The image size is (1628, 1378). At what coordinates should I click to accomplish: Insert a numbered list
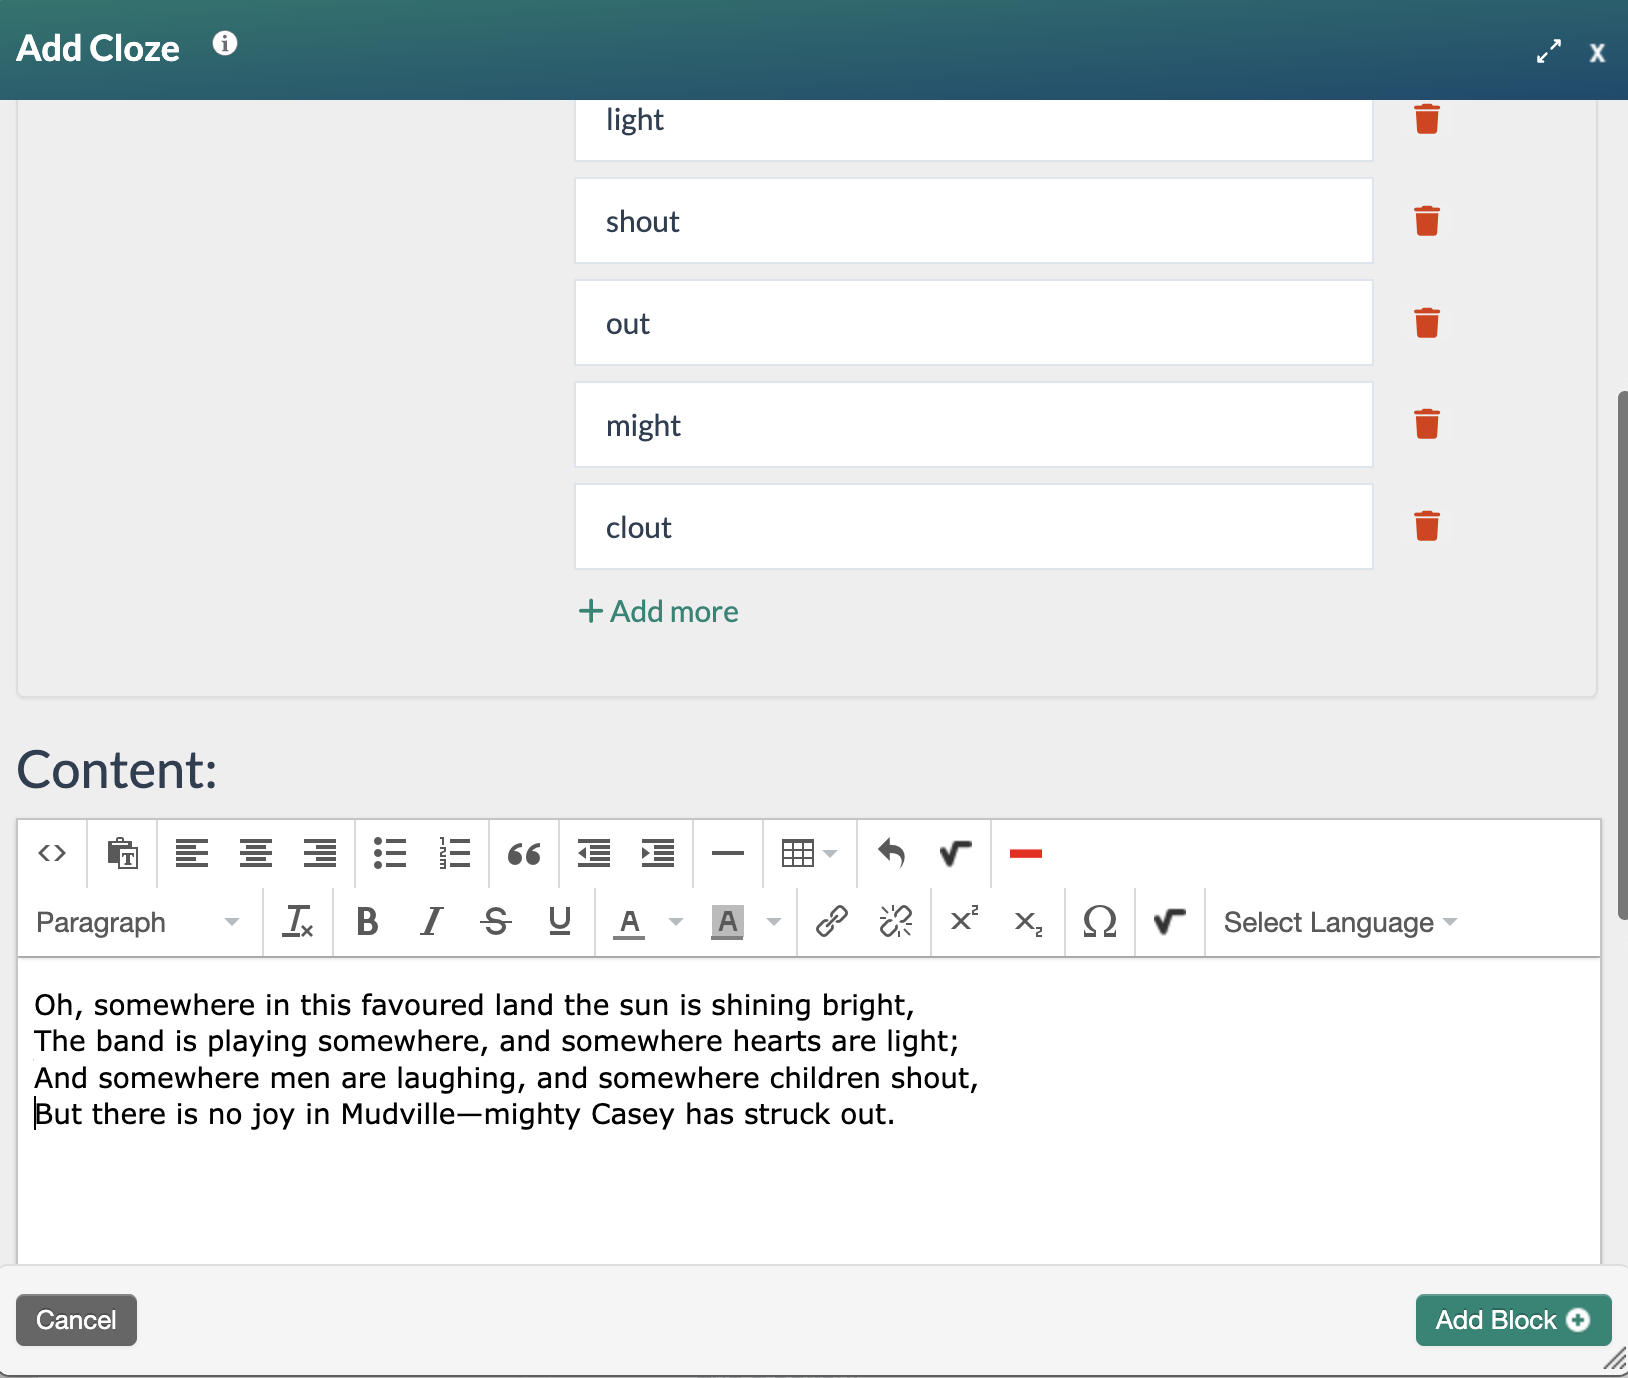point(454,853)
